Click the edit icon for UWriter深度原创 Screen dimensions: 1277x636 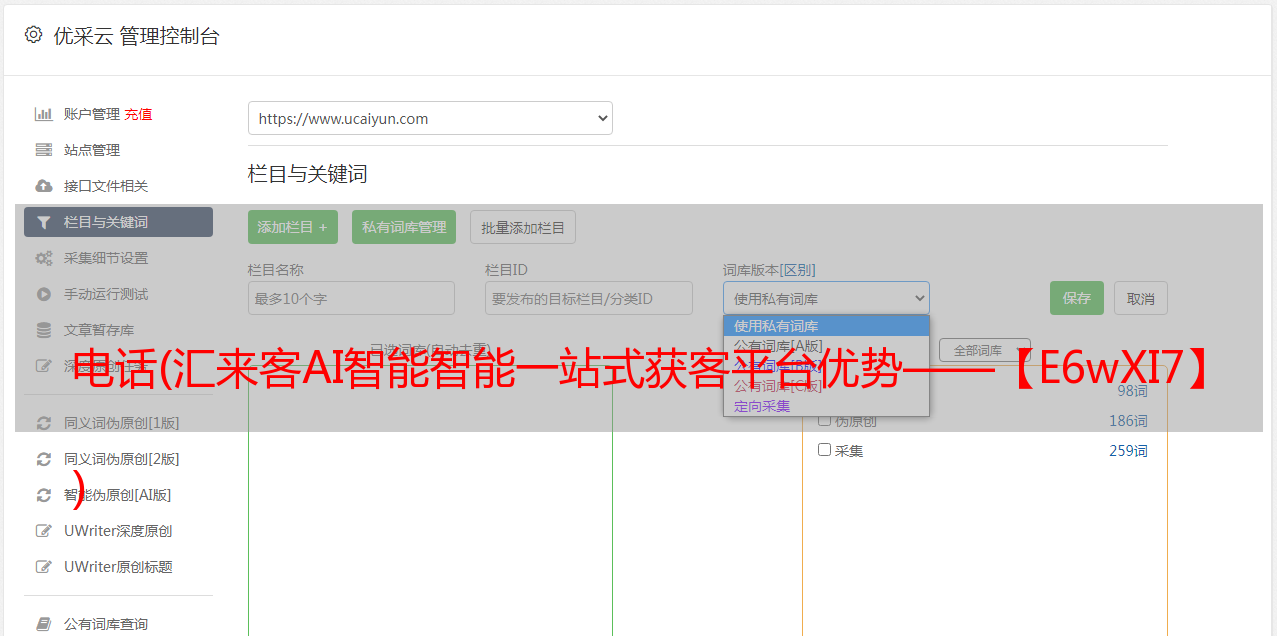point(43,531)
